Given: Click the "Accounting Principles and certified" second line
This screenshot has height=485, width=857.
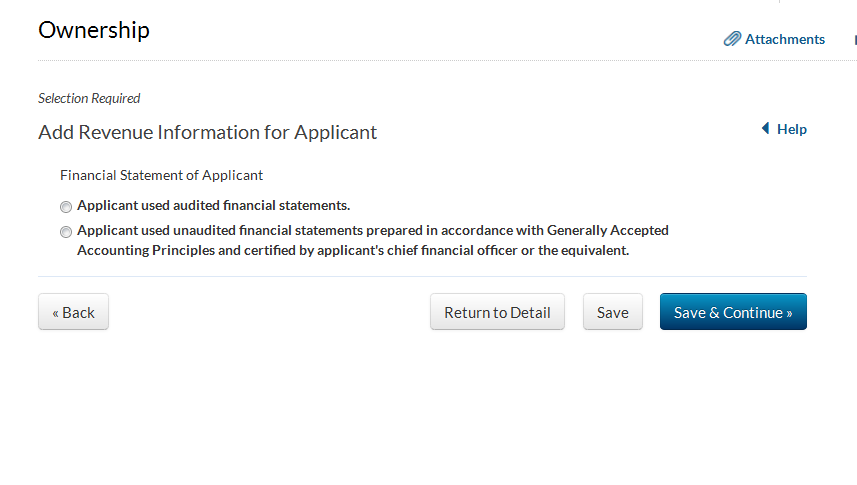Looking at the screenshot, I should (x=352, y=250).
